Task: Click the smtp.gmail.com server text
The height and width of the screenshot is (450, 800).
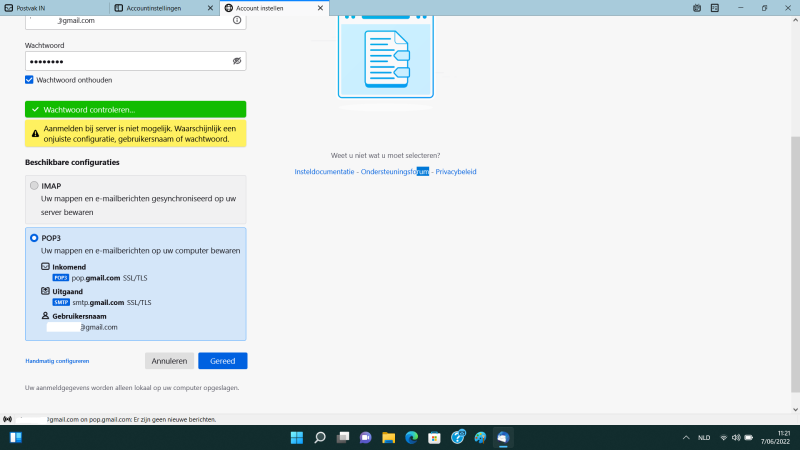Action: click(x=98, y=303)
